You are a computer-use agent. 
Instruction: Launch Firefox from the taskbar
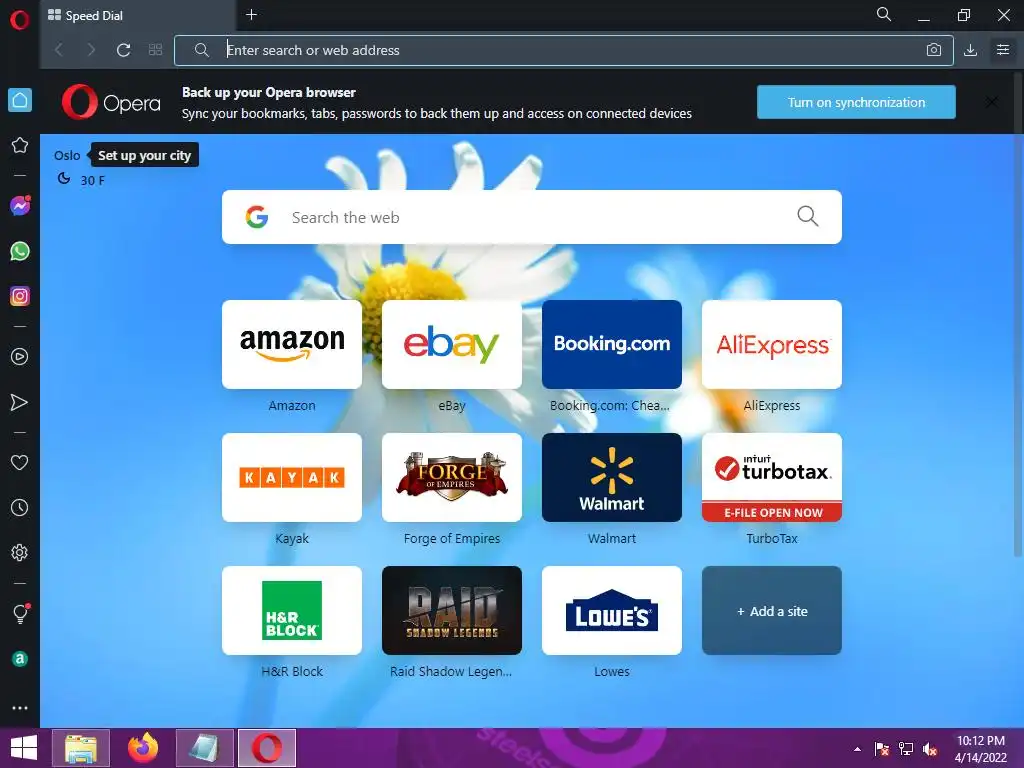tap(143, 748)
